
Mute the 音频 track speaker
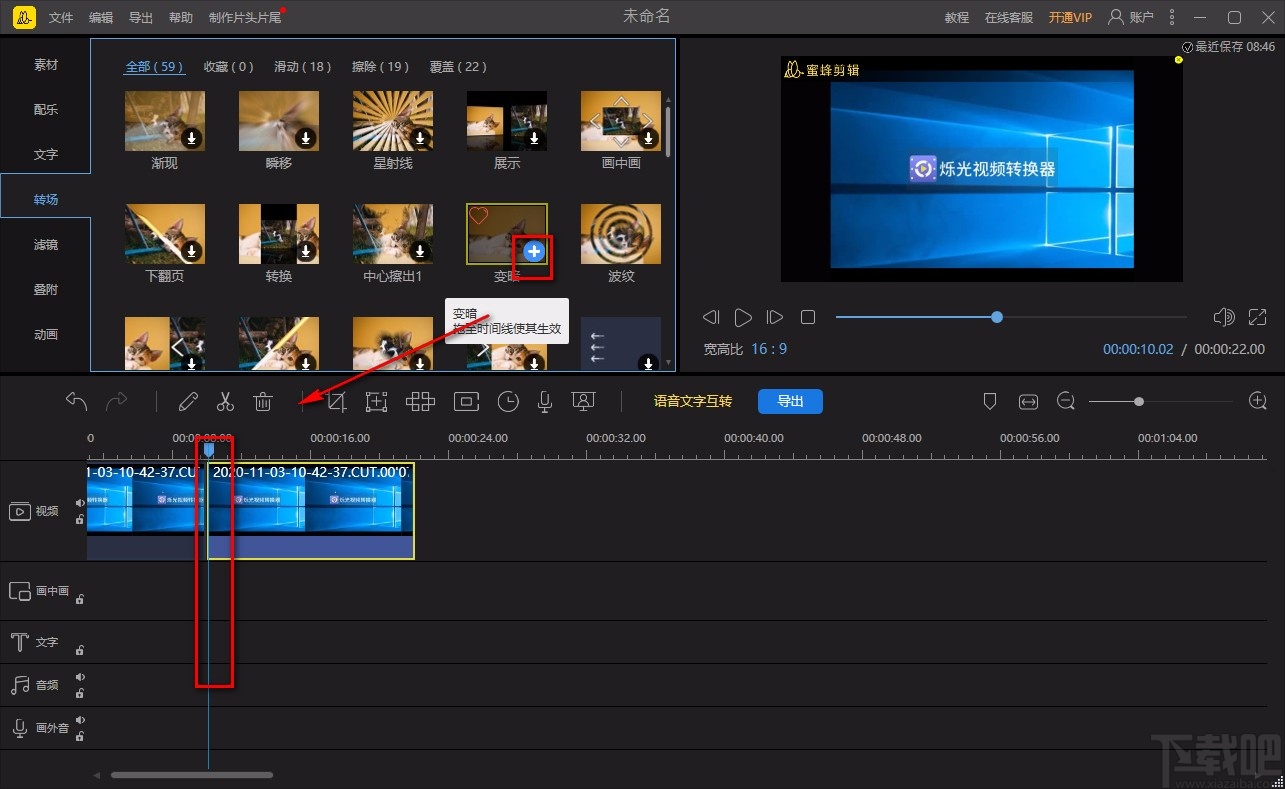[80, 677]
